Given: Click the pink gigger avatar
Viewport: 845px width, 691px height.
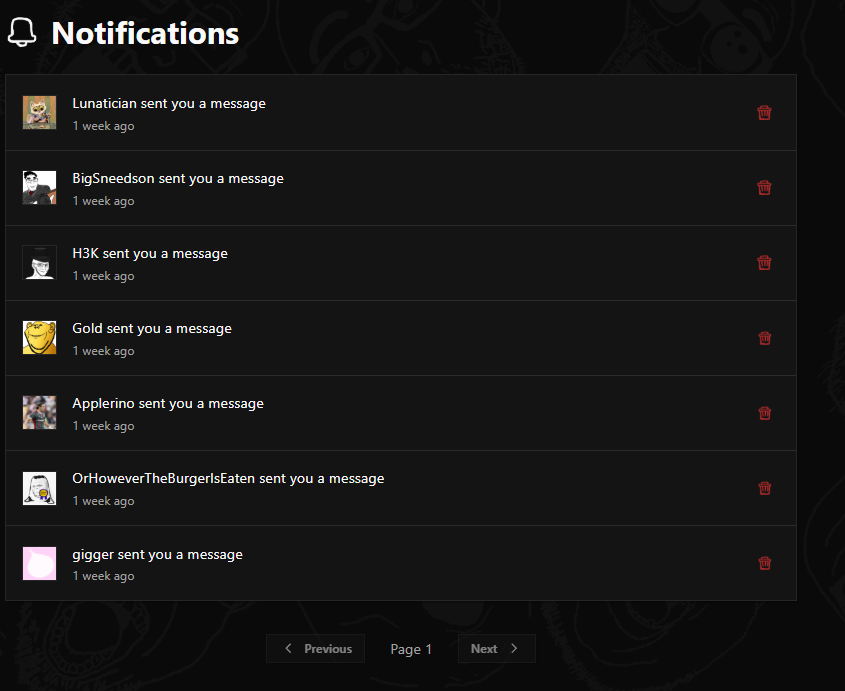Looking at the screenshot, I should [x=39, y=563].
